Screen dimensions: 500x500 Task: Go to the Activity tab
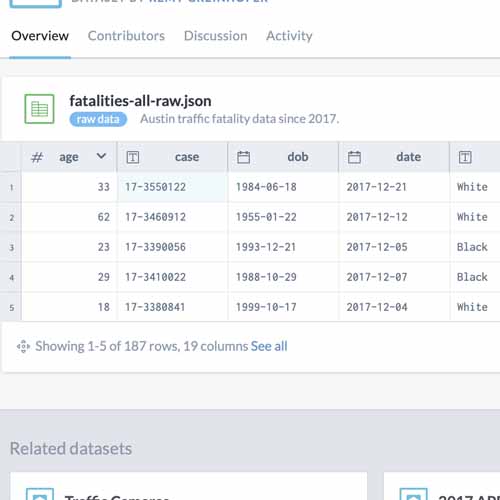pos(289,36)
